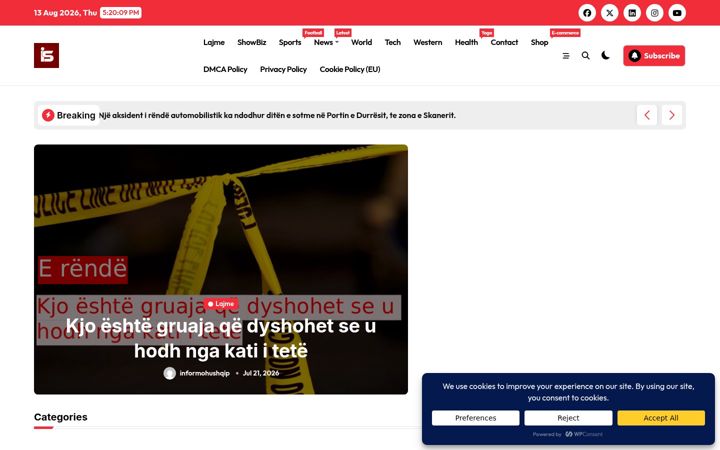Open the search icon in header
Viewport: 720px width, 450px height.
point(585,56)
